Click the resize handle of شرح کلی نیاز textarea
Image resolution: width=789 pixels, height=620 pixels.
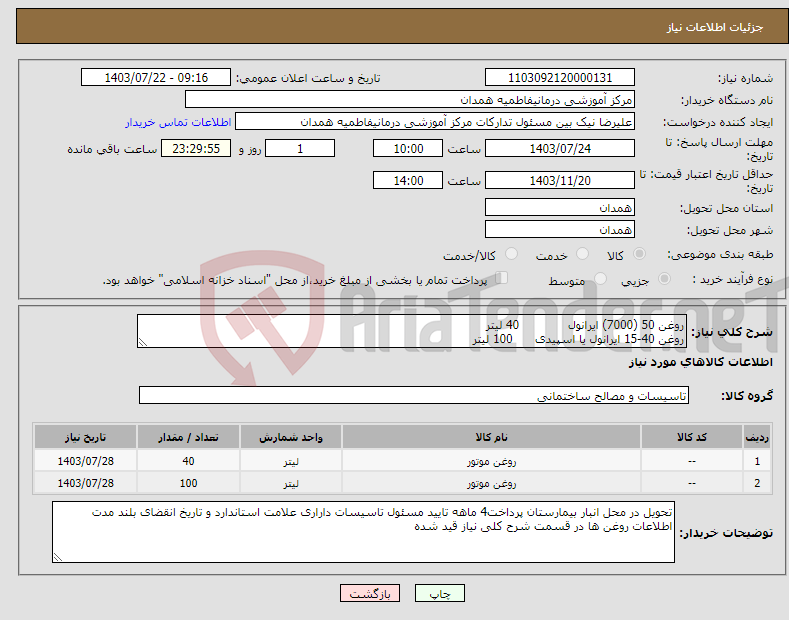tap(143, 342)
